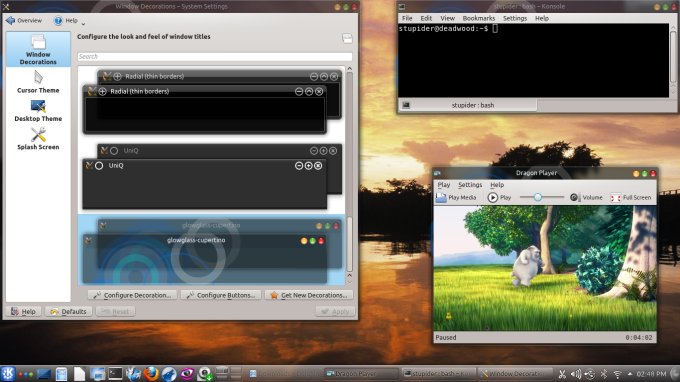Open Bookmarks menu in Konsole
680x382 pixels.
point(478,18)
